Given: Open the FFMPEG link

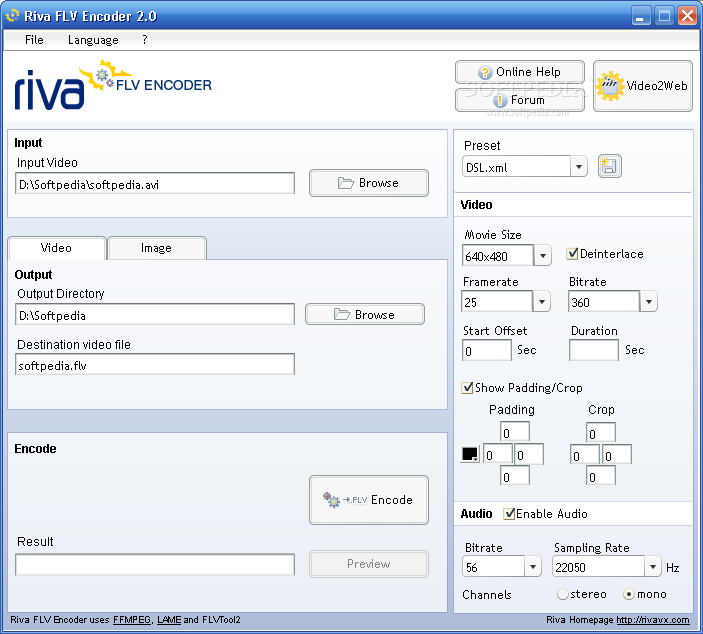Looking at the screenshot, I should [x=132, y=620].
